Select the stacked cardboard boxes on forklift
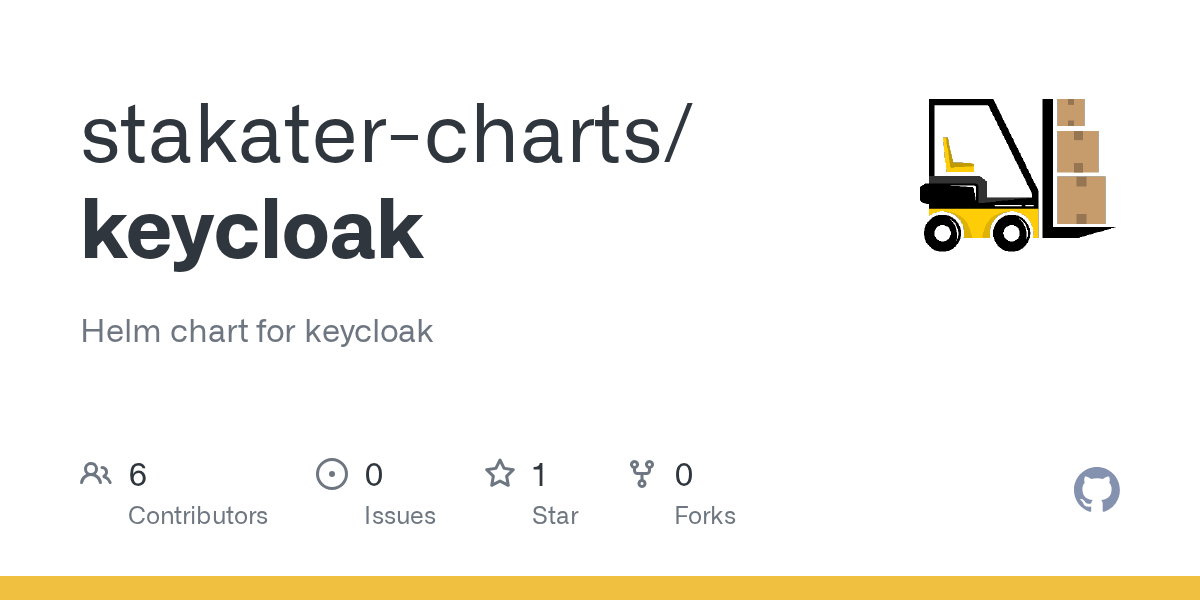 (1080, 160)
